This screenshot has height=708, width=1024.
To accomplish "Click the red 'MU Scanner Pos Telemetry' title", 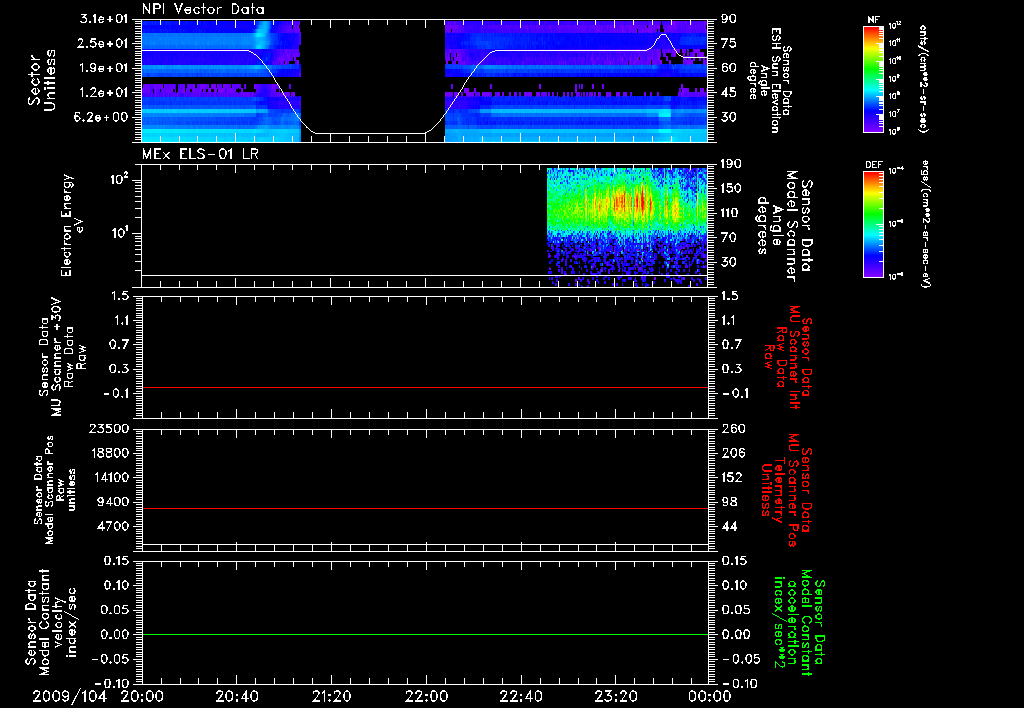I will pos(786,490).
